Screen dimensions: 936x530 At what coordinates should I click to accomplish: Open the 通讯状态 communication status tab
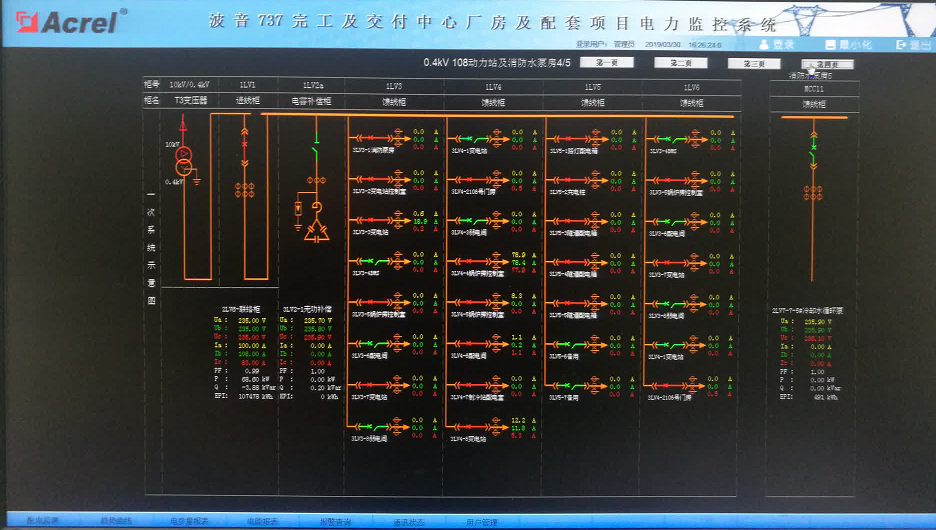pyautogui.click(x=408, y=522)
